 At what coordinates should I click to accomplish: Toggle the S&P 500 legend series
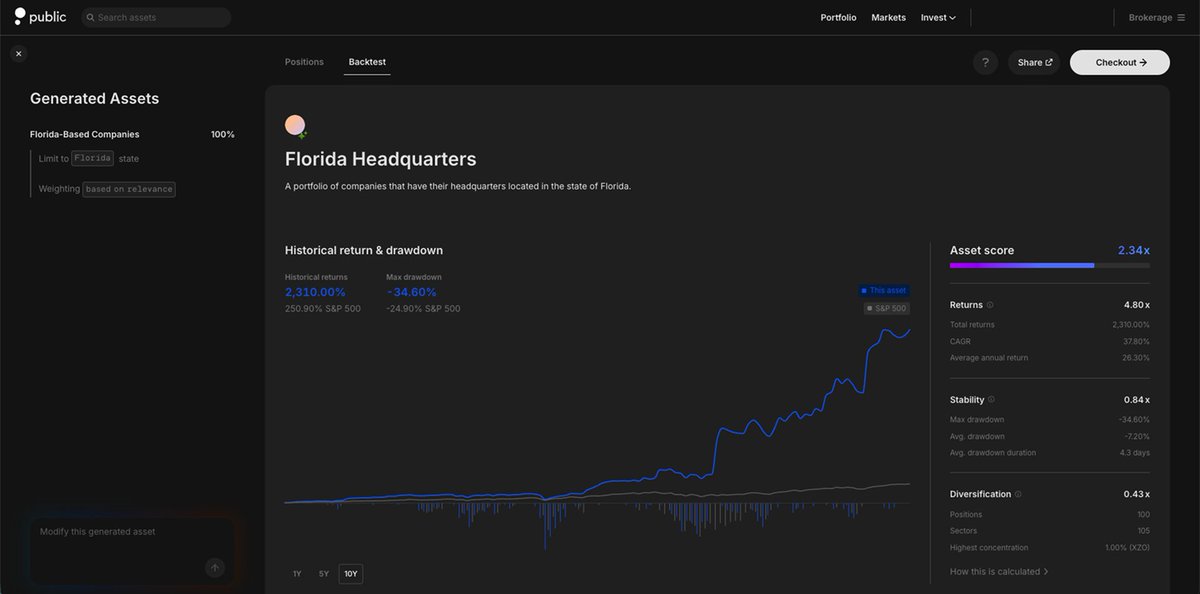point(886,308)
